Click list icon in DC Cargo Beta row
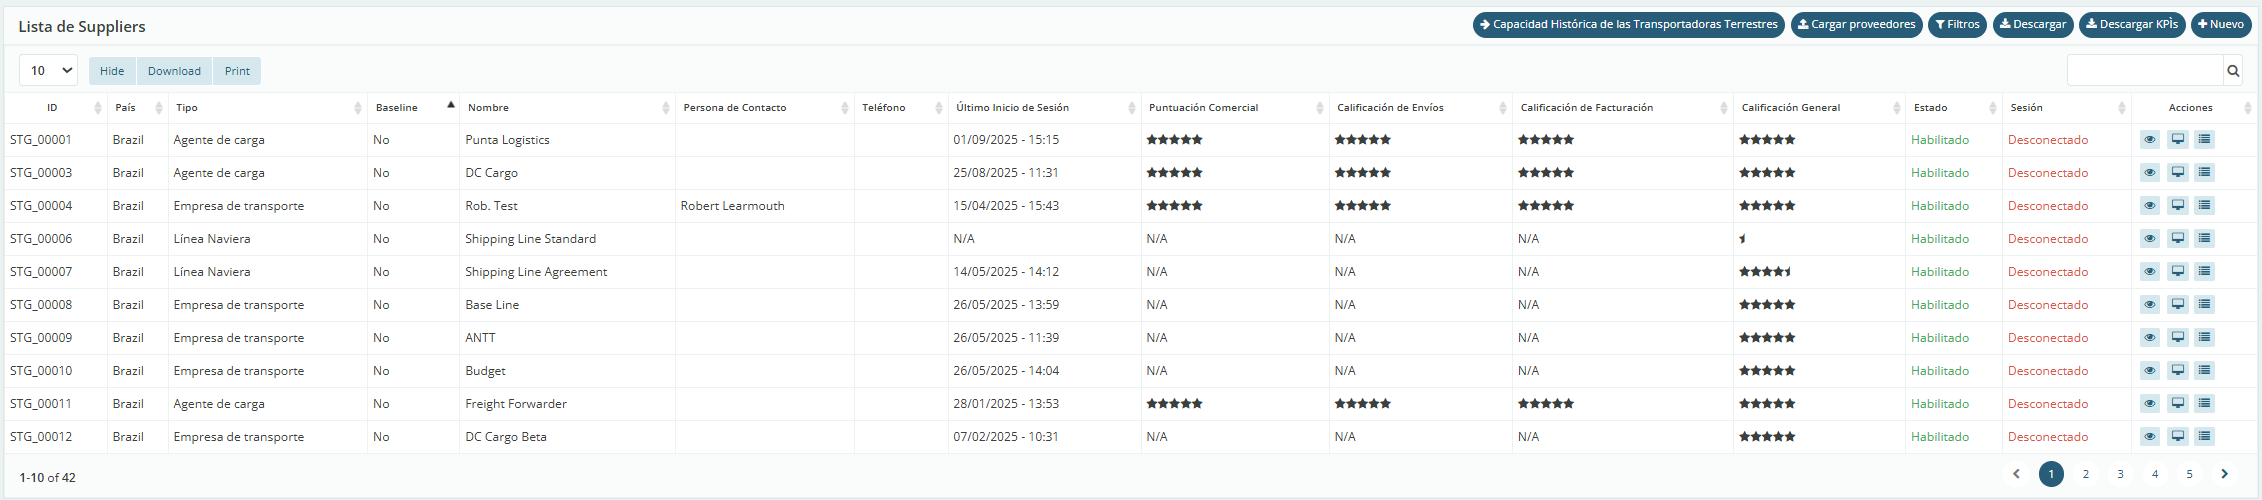Image resolution: width=2262 pixels, height=500 pixels. (x=2204, y=437)
